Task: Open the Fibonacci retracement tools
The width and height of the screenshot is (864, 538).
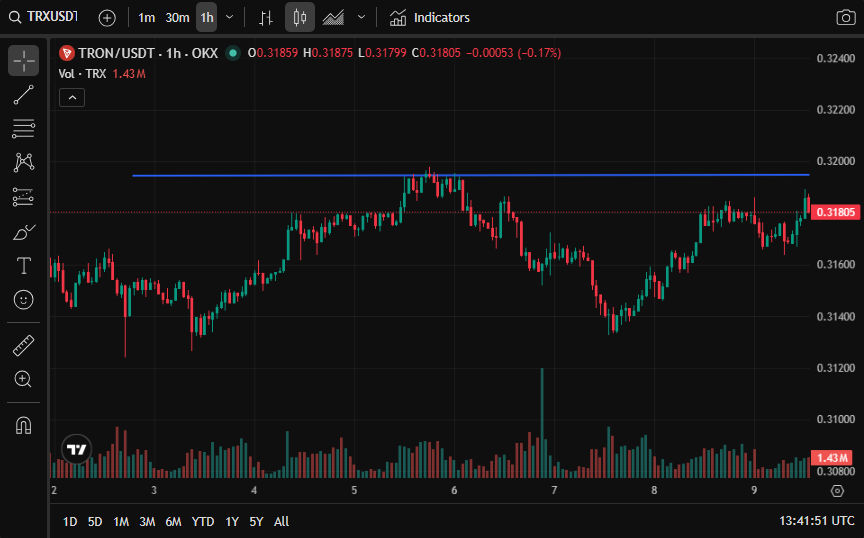Action: (x=23, y=128)
